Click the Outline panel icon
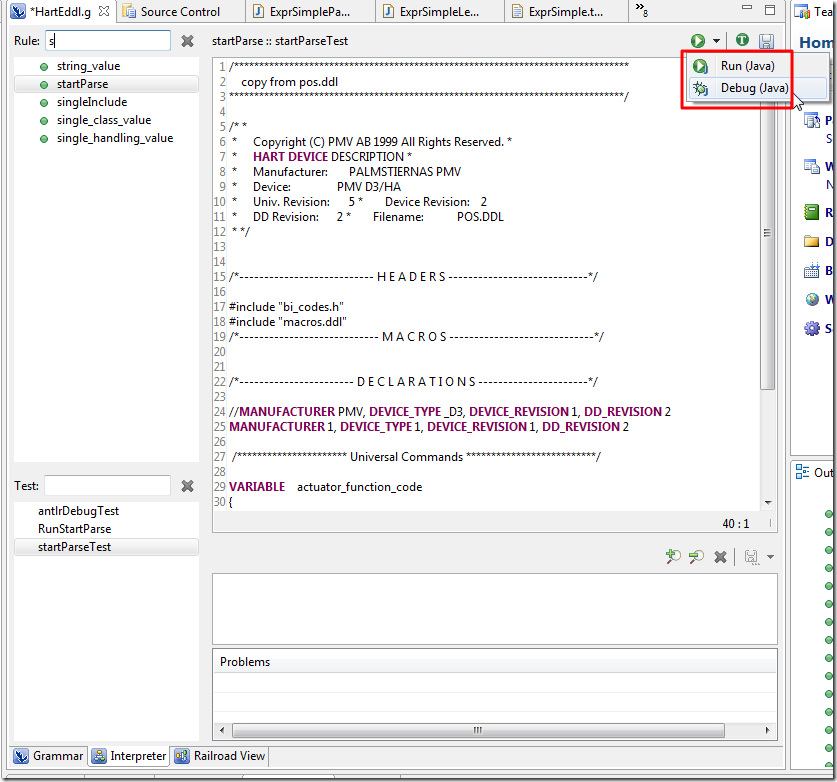This screenshot has width=837, height=782. click(802, 471)
